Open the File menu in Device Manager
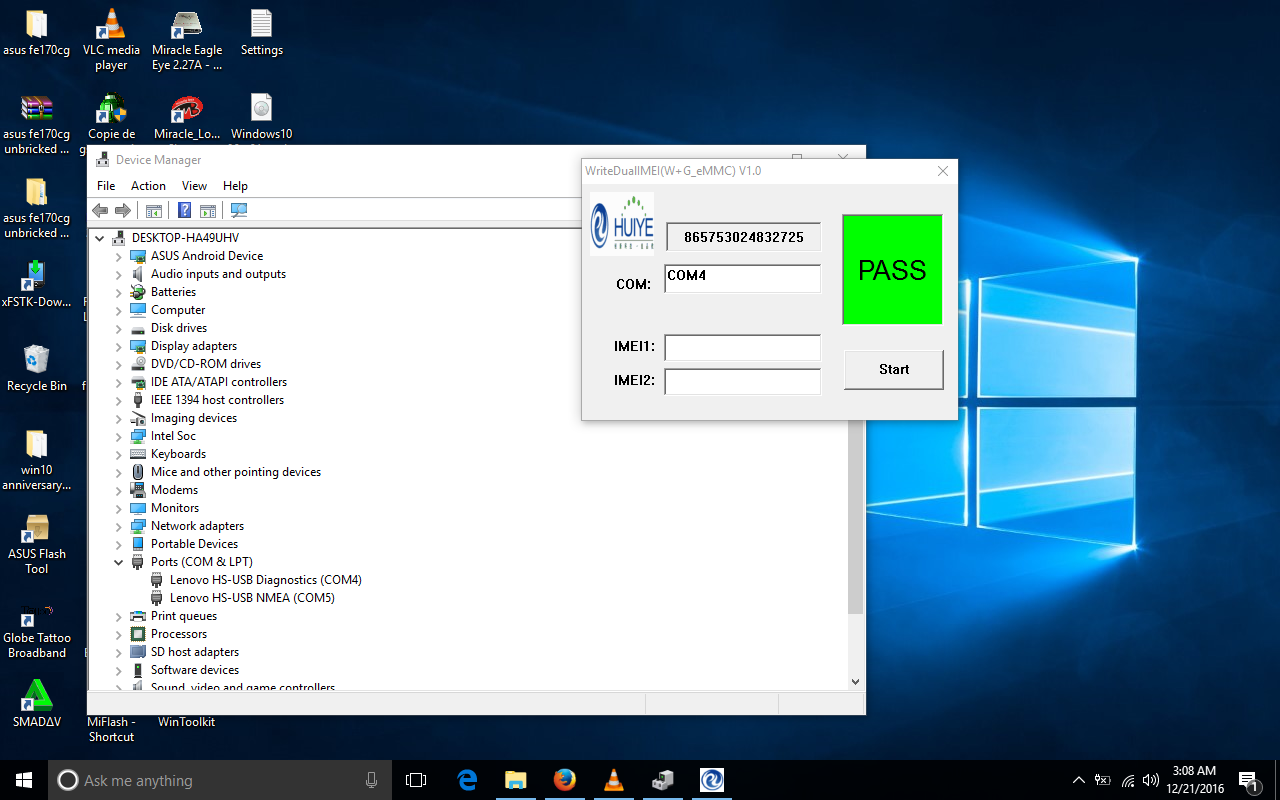 [x=106, y=186]
